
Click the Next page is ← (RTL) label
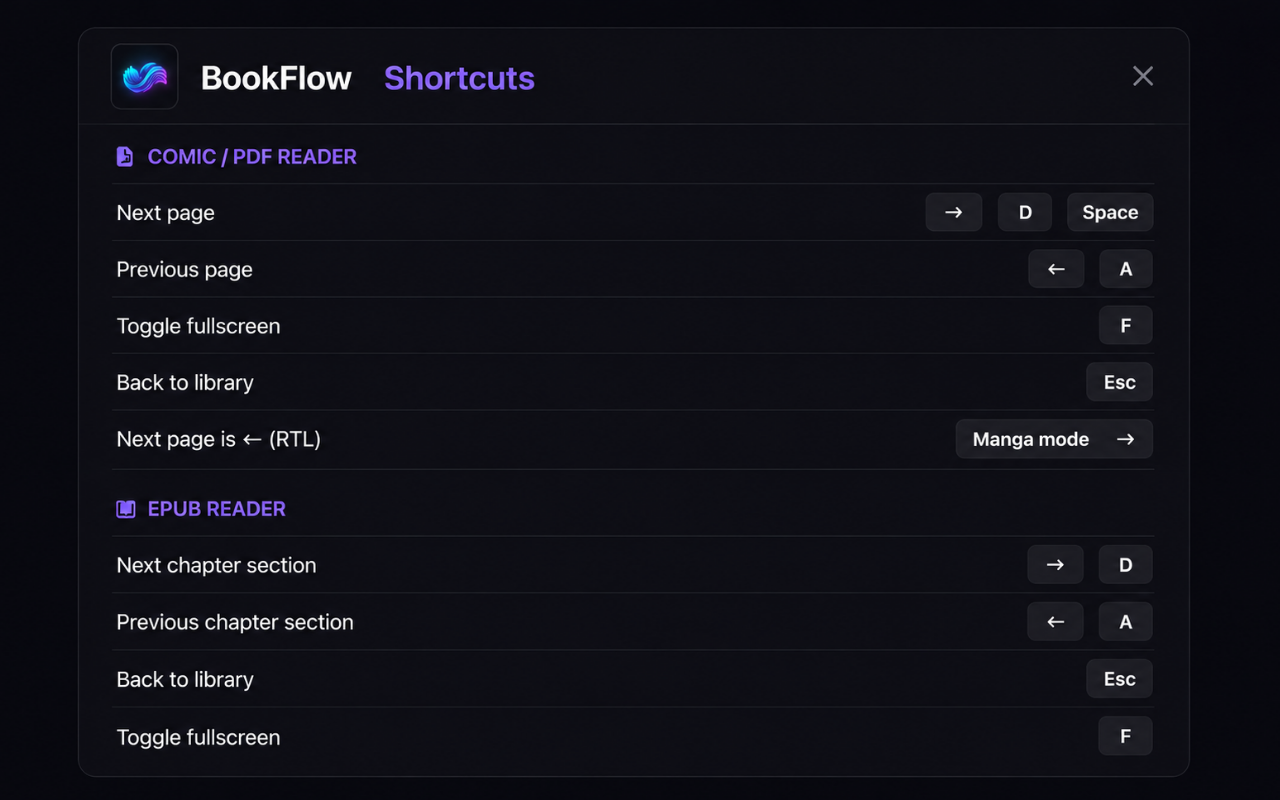218,439
